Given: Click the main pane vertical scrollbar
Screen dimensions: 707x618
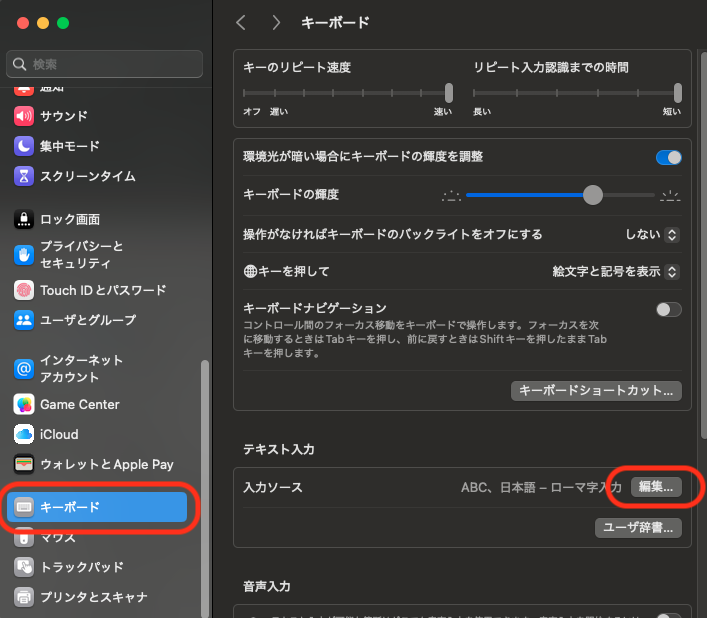Looking at the screenshot, I should (x=704, y=243).
